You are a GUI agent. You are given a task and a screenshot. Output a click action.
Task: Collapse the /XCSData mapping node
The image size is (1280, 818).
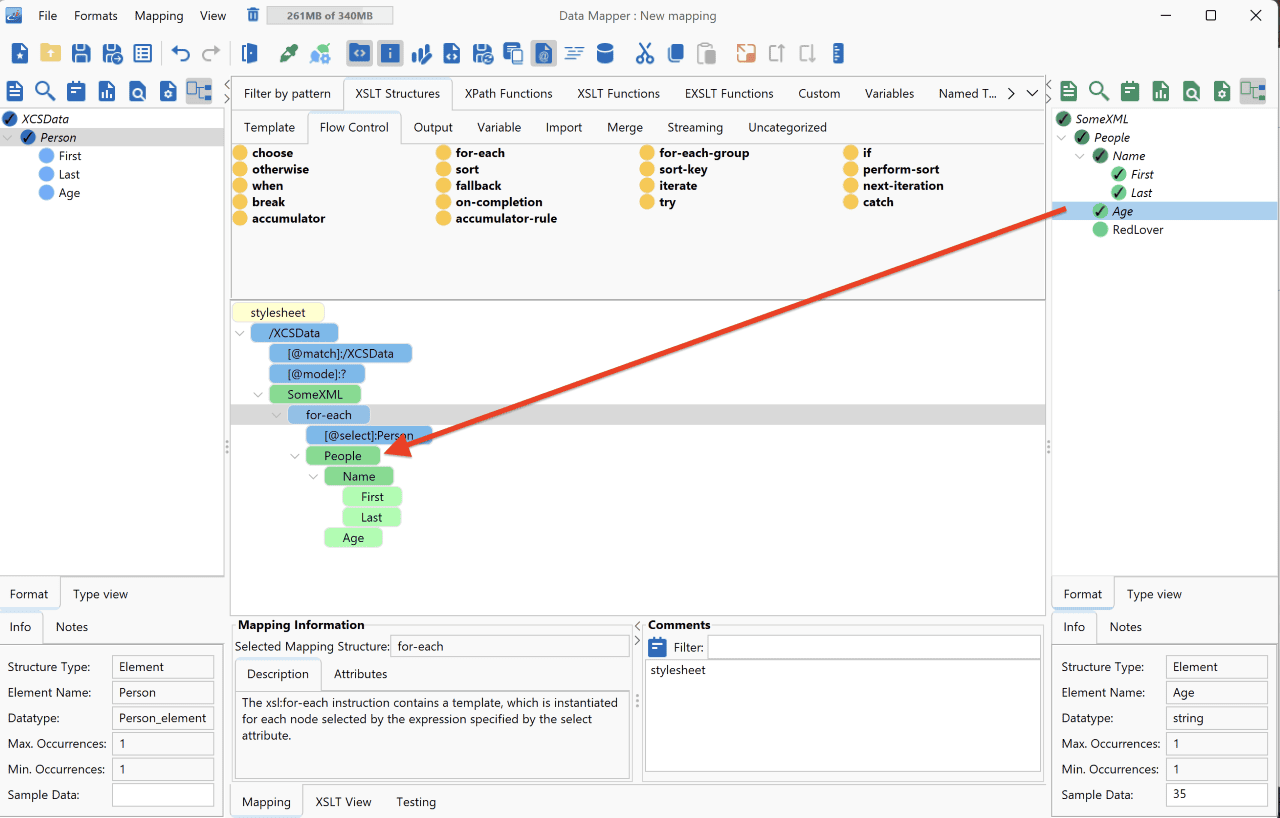(x=240, y=333)
